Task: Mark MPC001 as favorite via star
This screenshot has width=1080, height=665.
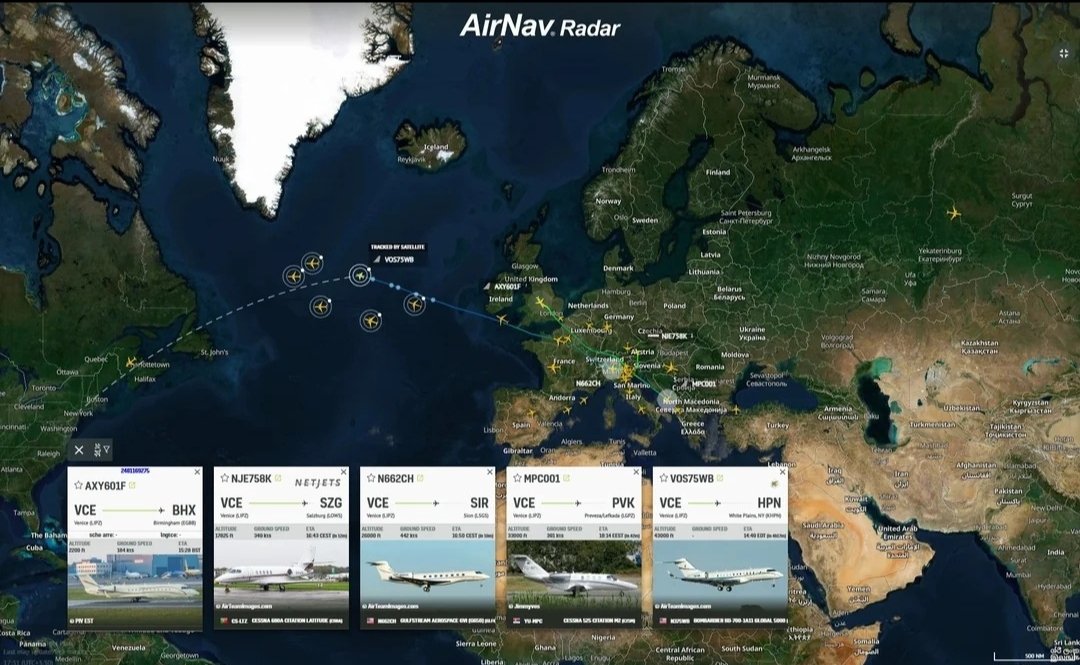Action: tap(517, 478)
